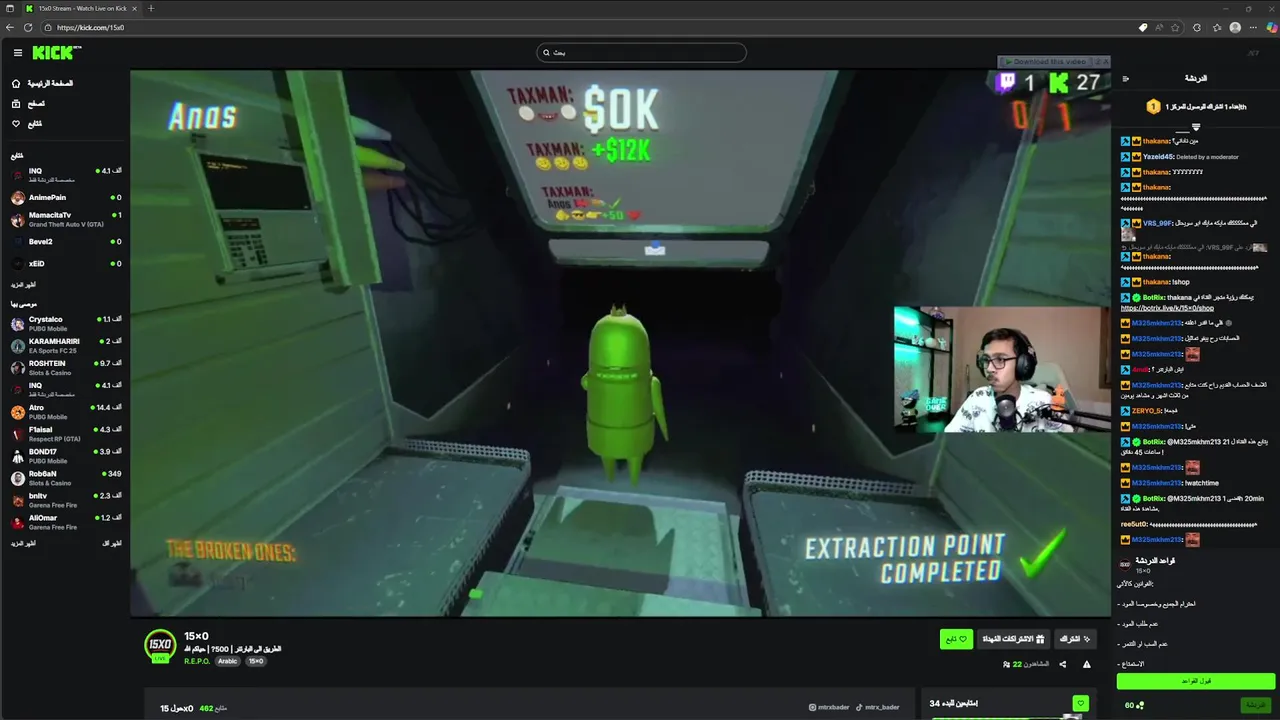Expand show more under recommended list
Viewport: 1280px width, 720px height.
[23, 543]
